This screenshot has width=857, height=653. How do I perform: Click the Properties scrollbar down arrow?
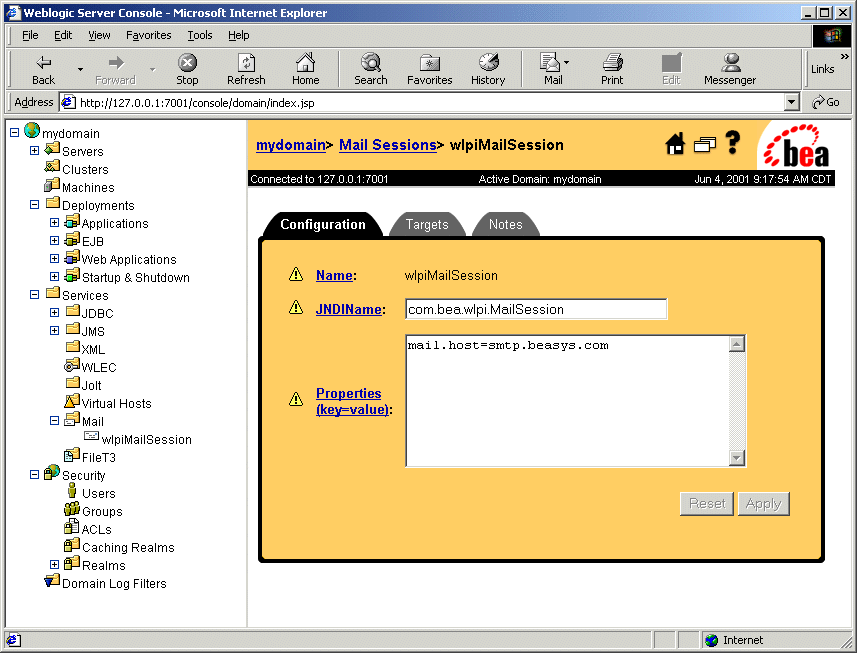[x=737, y=458]
